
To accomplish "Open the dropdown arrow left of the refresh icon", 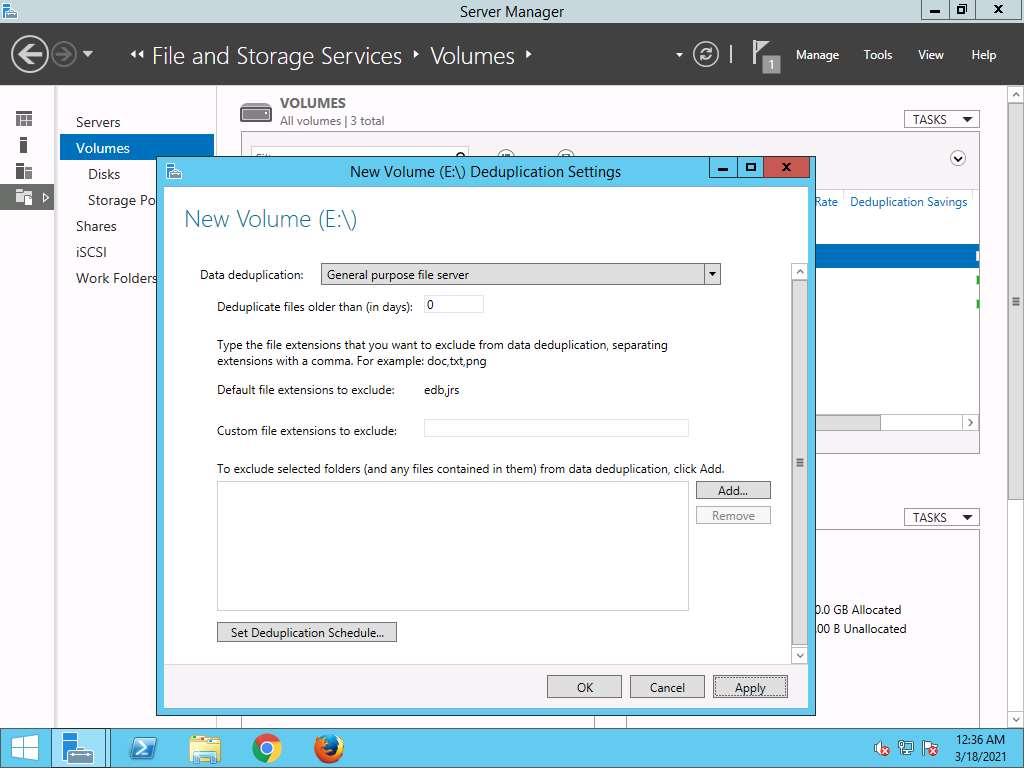I will click(679, 55).
